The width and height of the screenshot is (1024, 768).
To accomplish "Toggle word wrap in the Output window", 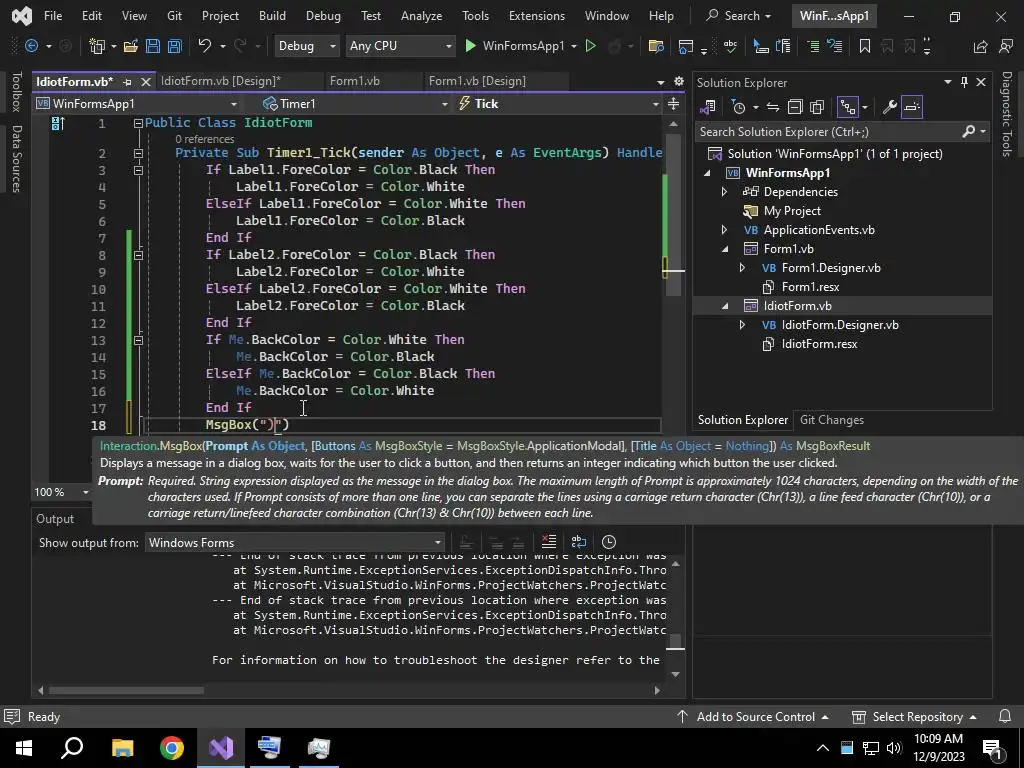I will coord(579,542).
